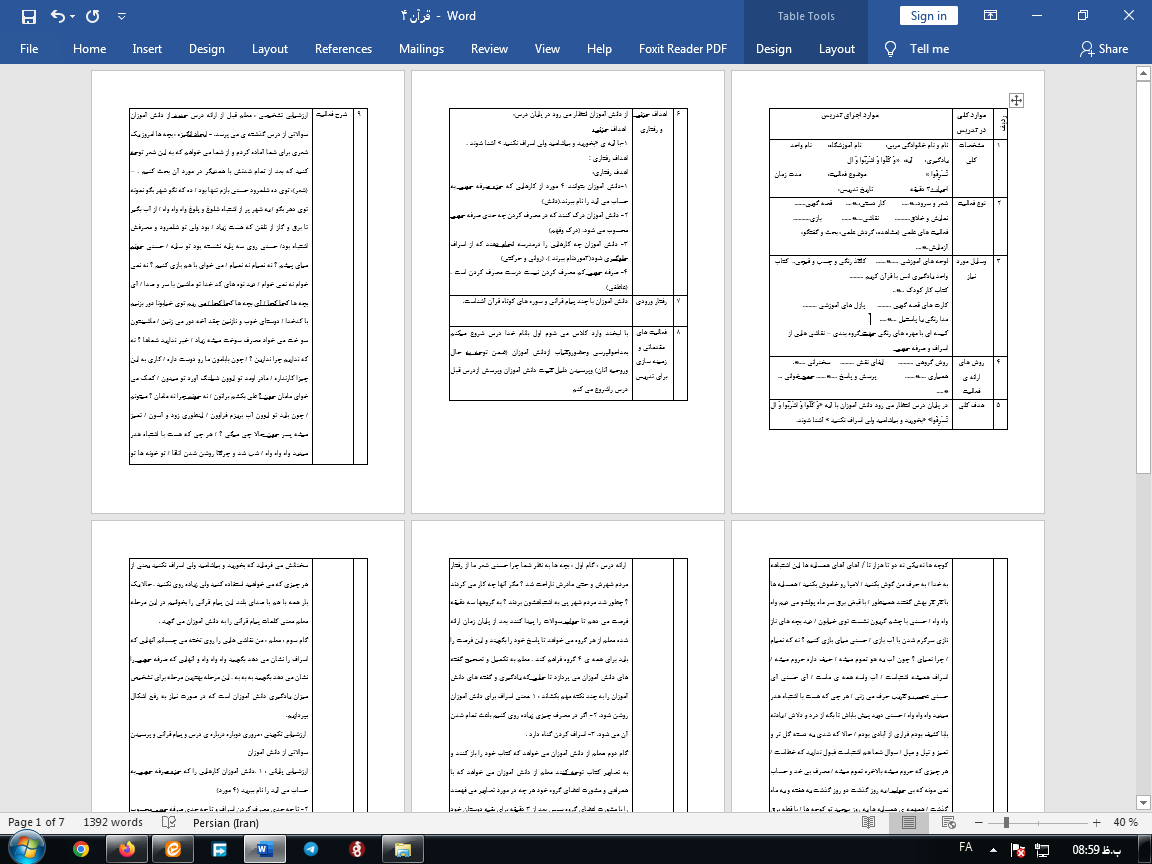The width and height of the screenshot is (1152, 864).
Task: Click the Tell me search field
Action: pyautogui.click(x=929, y=48)
